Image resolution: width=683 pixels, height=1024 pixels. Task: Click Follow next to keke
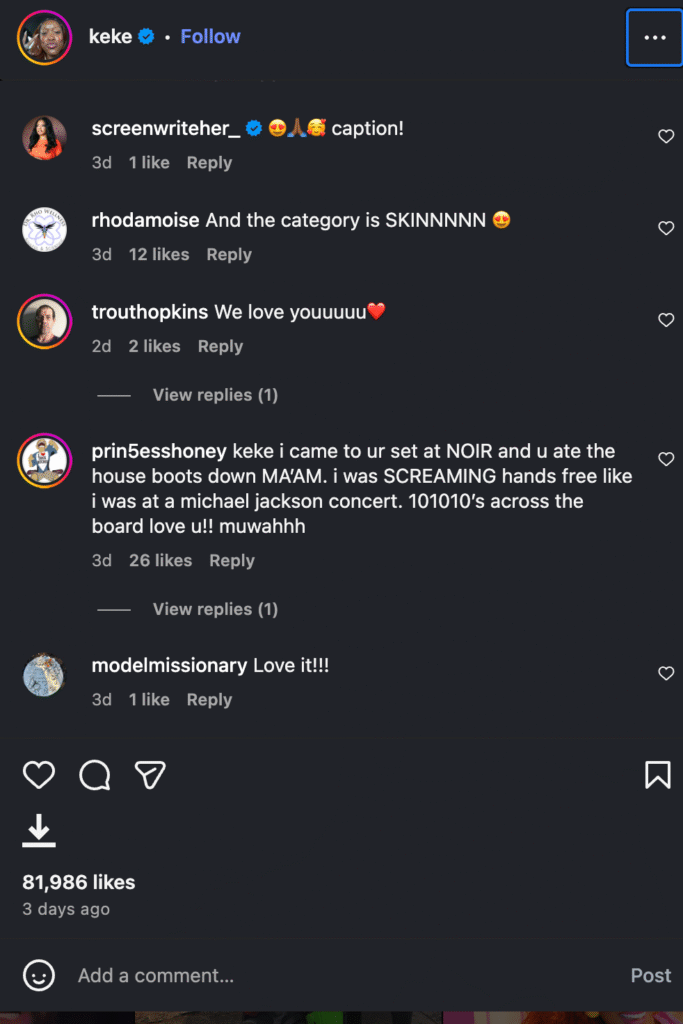210,36
